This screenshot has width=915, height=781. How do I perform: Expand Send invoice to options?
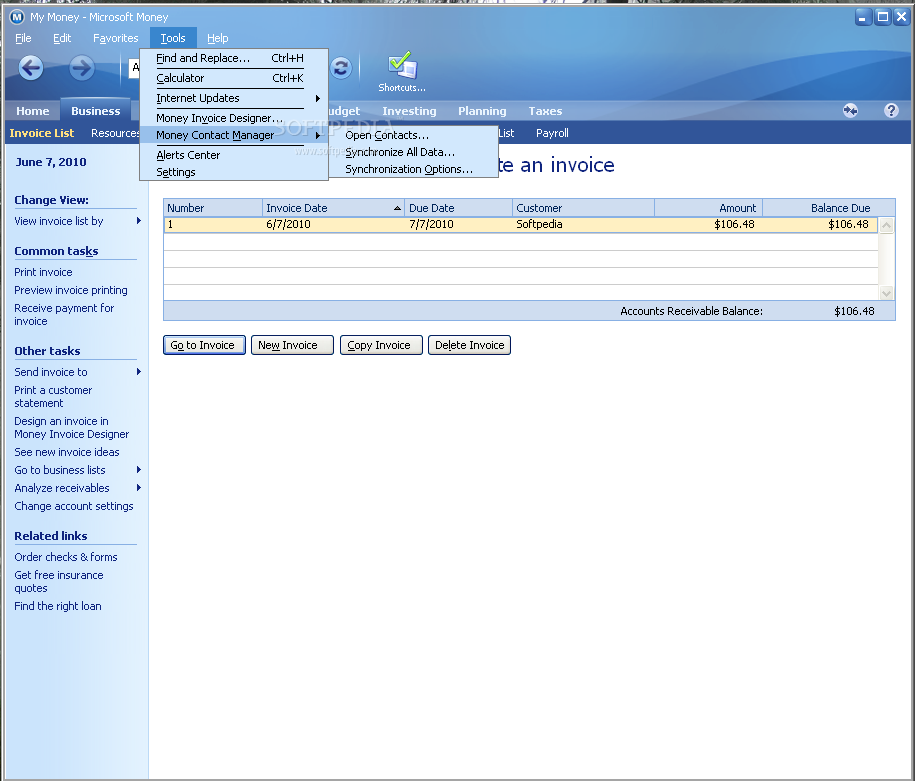(x=138, y=372)
